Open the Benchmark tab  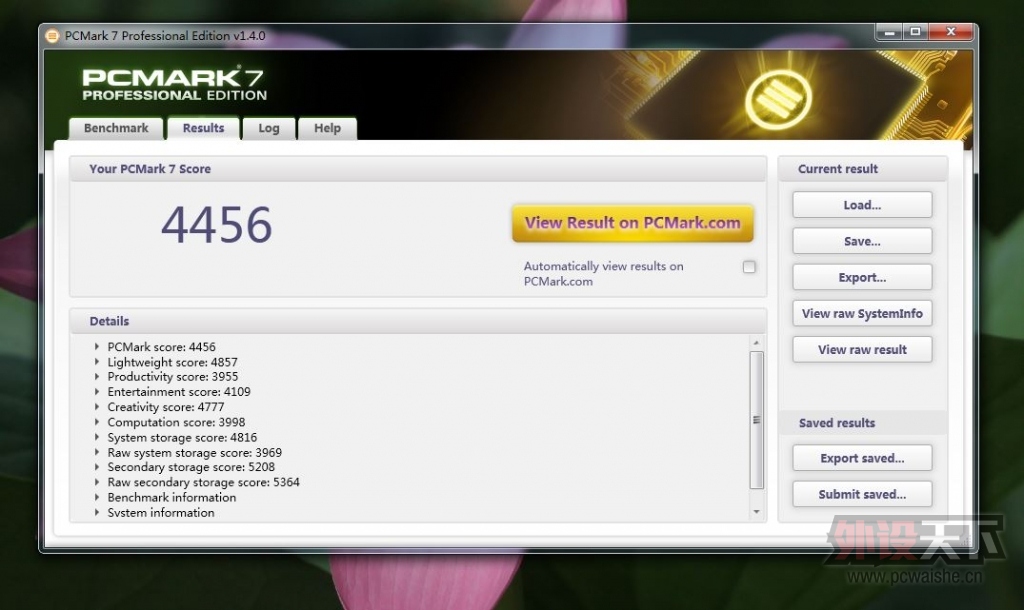(x=116, y=128)
